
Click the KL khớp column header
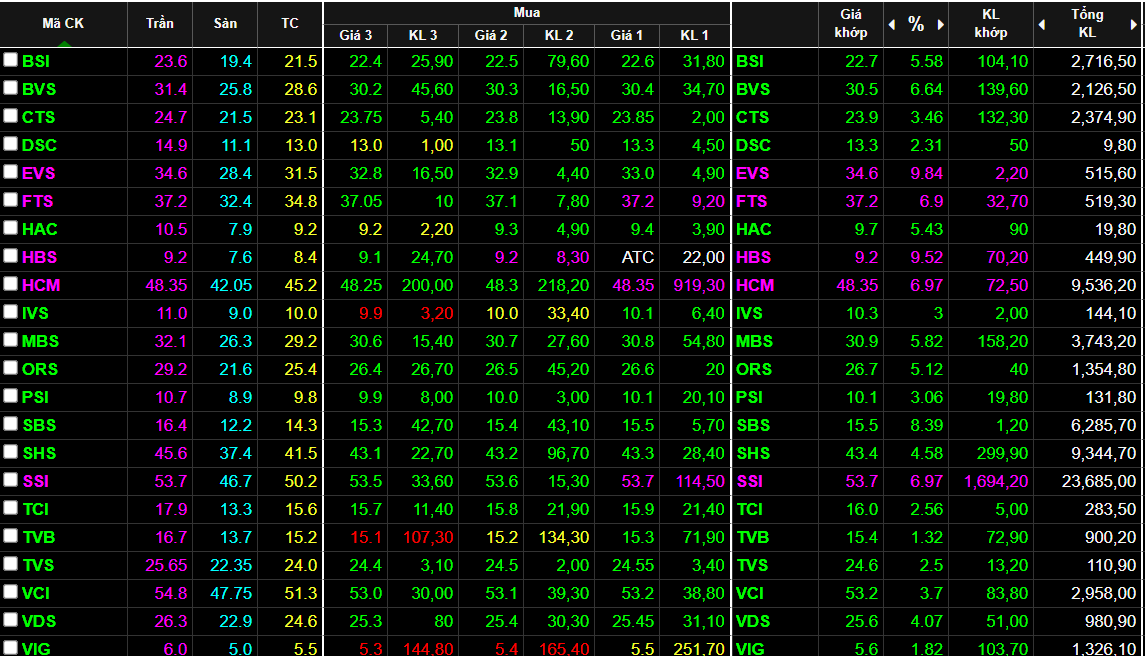[x=990, y=23]
